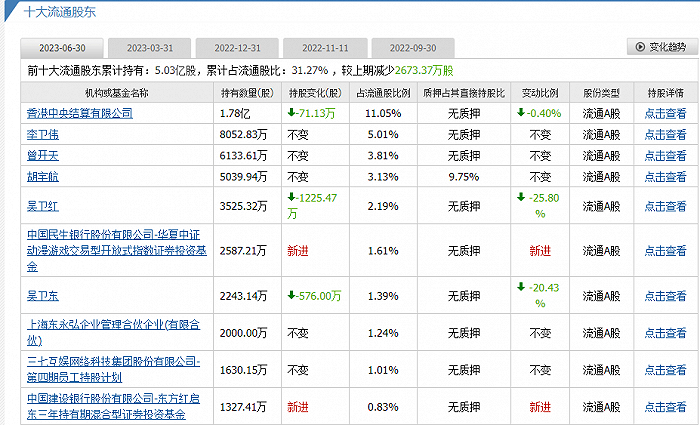Image resolution: width=700 pixels, height=425 pixels.
Task: Open shareholder link 吴卫东
Action: tap(43, 296)
